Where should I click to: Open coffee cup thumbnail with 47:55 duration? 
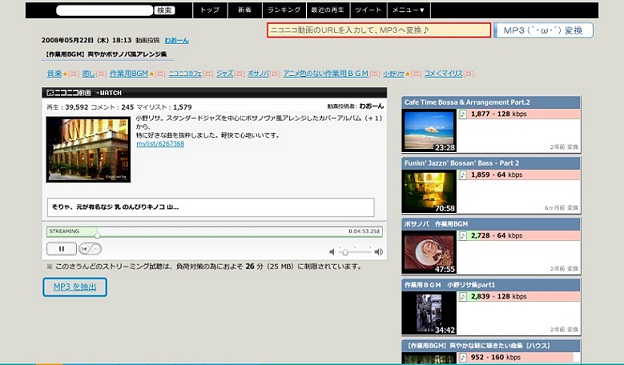click(429, 252)
